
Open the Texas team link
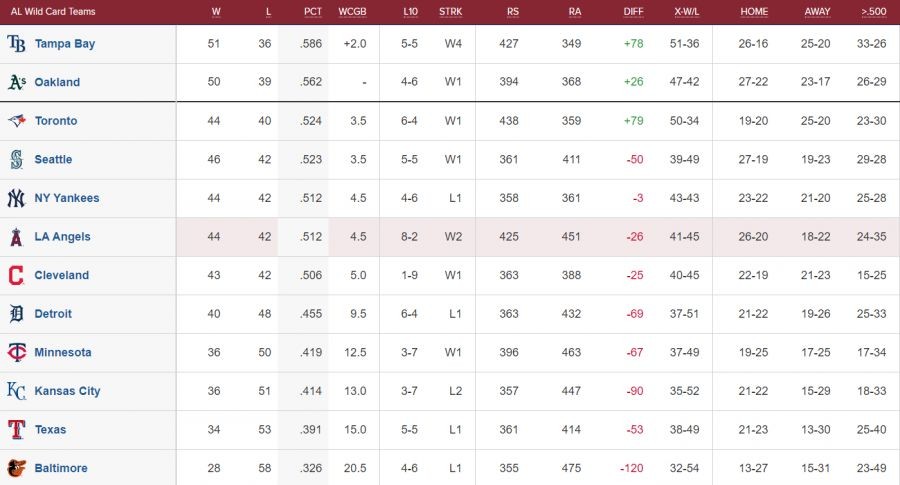[x=50, y=430]
